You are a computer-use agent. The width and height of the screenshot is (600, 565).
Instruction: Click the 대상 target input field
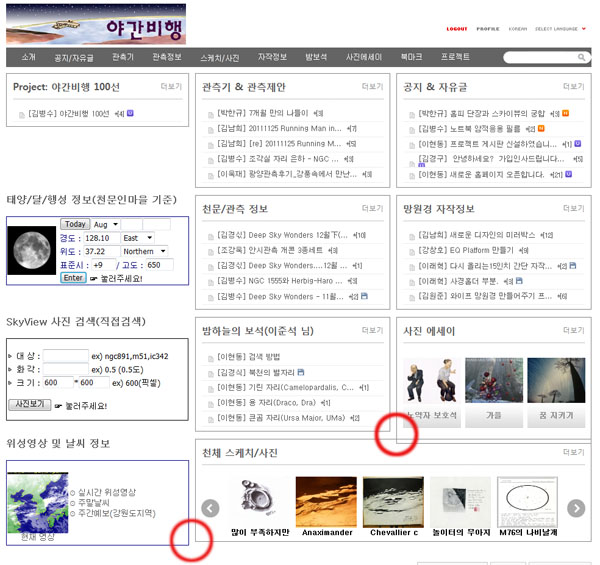[66, 356]
